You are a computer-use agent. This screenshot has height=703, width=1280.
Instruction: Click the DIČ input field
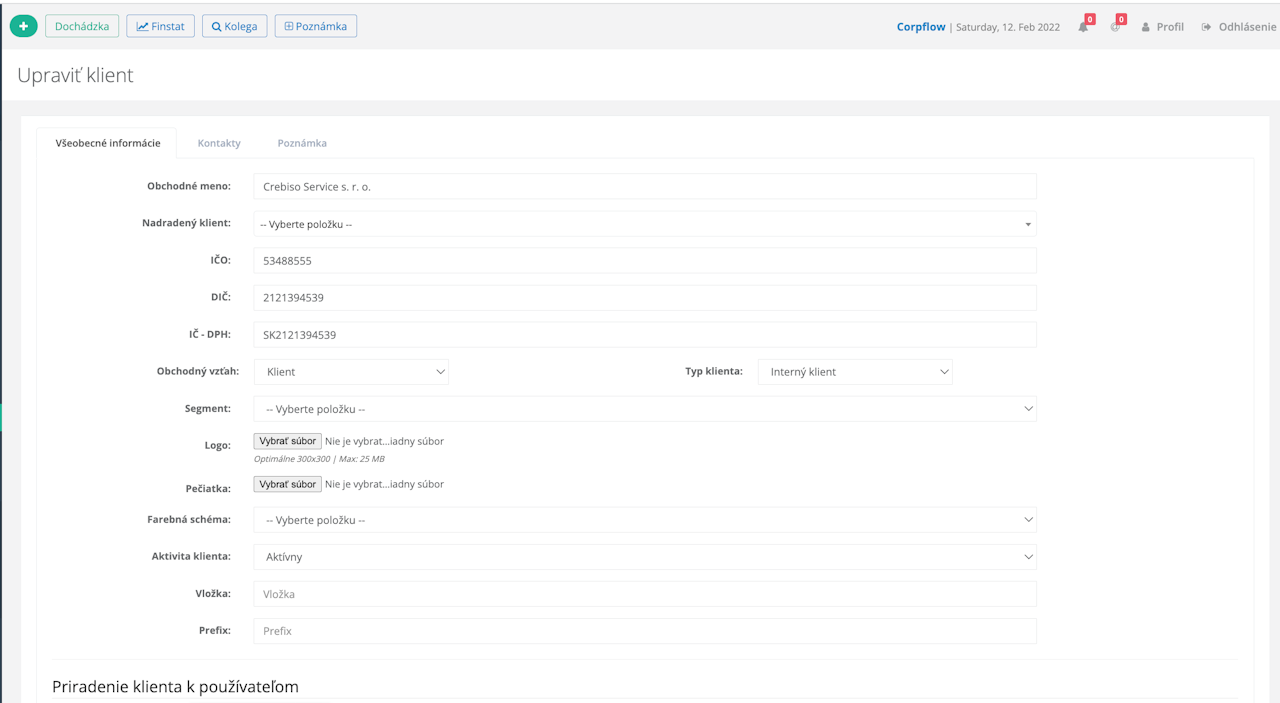click(645, 297)
